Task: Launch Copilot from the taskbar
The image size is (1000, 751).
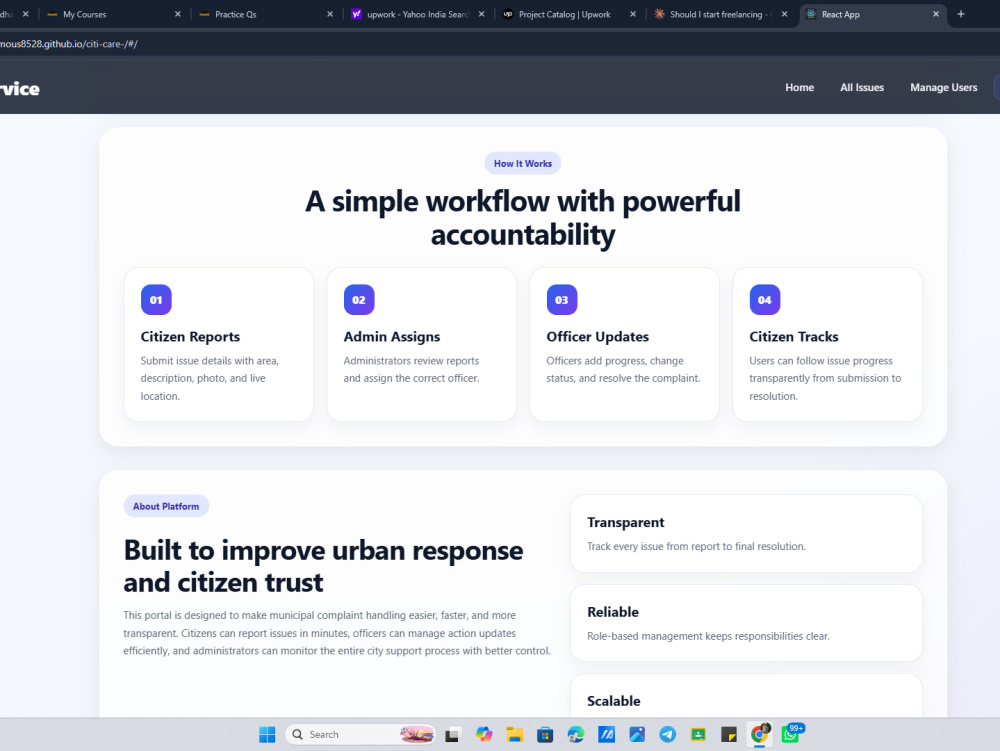Action: 484,734
